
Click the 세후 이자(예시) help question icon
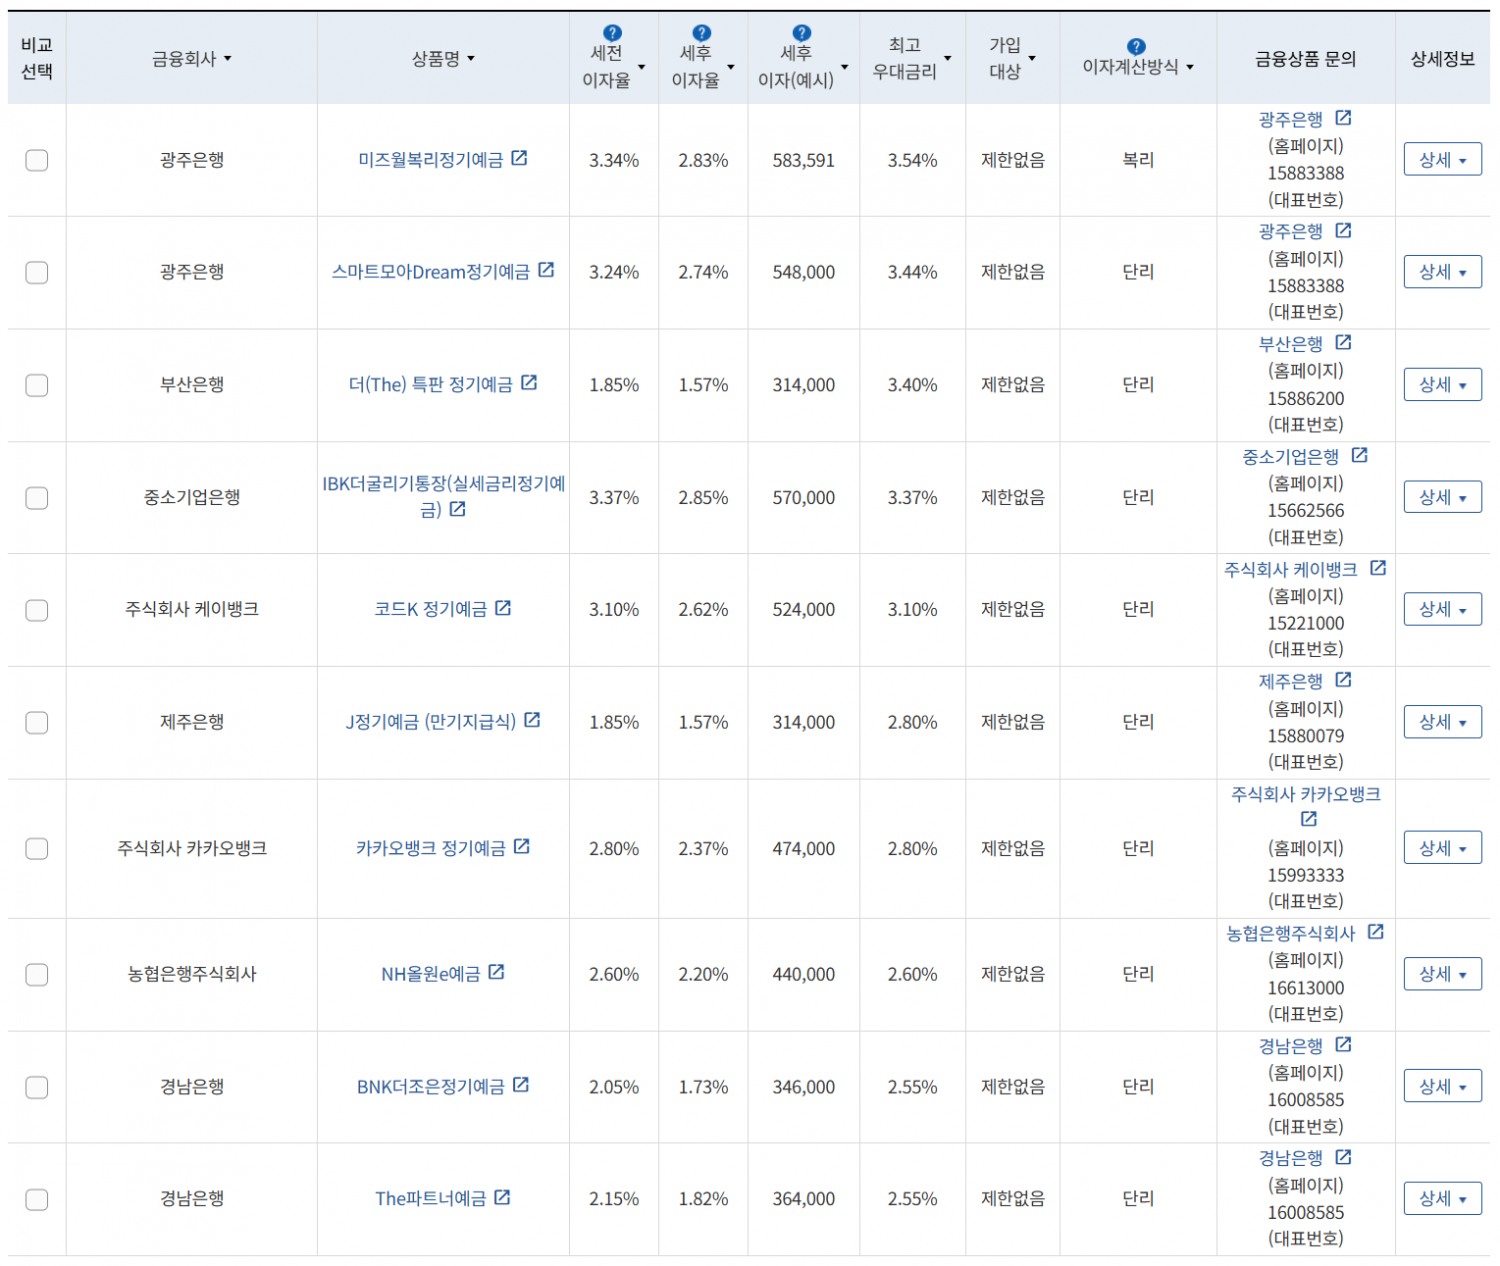click(802, 33)
